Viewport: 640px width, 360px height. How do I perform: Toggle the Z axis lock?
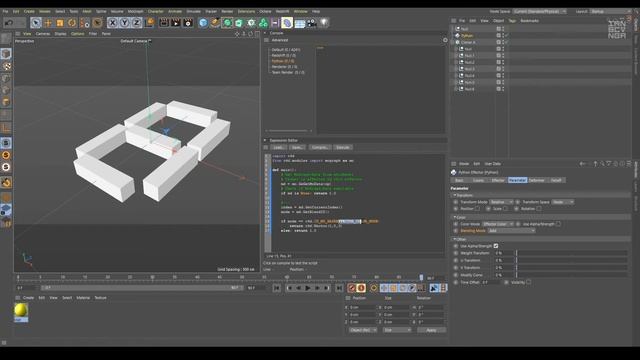click(x=136, y=23)
